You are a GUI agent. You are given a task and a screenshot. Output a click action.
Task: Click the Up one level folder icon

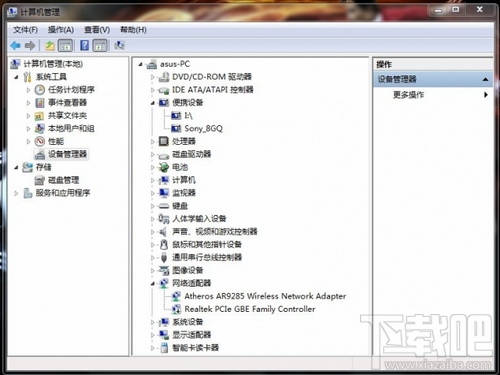(50, 45)
